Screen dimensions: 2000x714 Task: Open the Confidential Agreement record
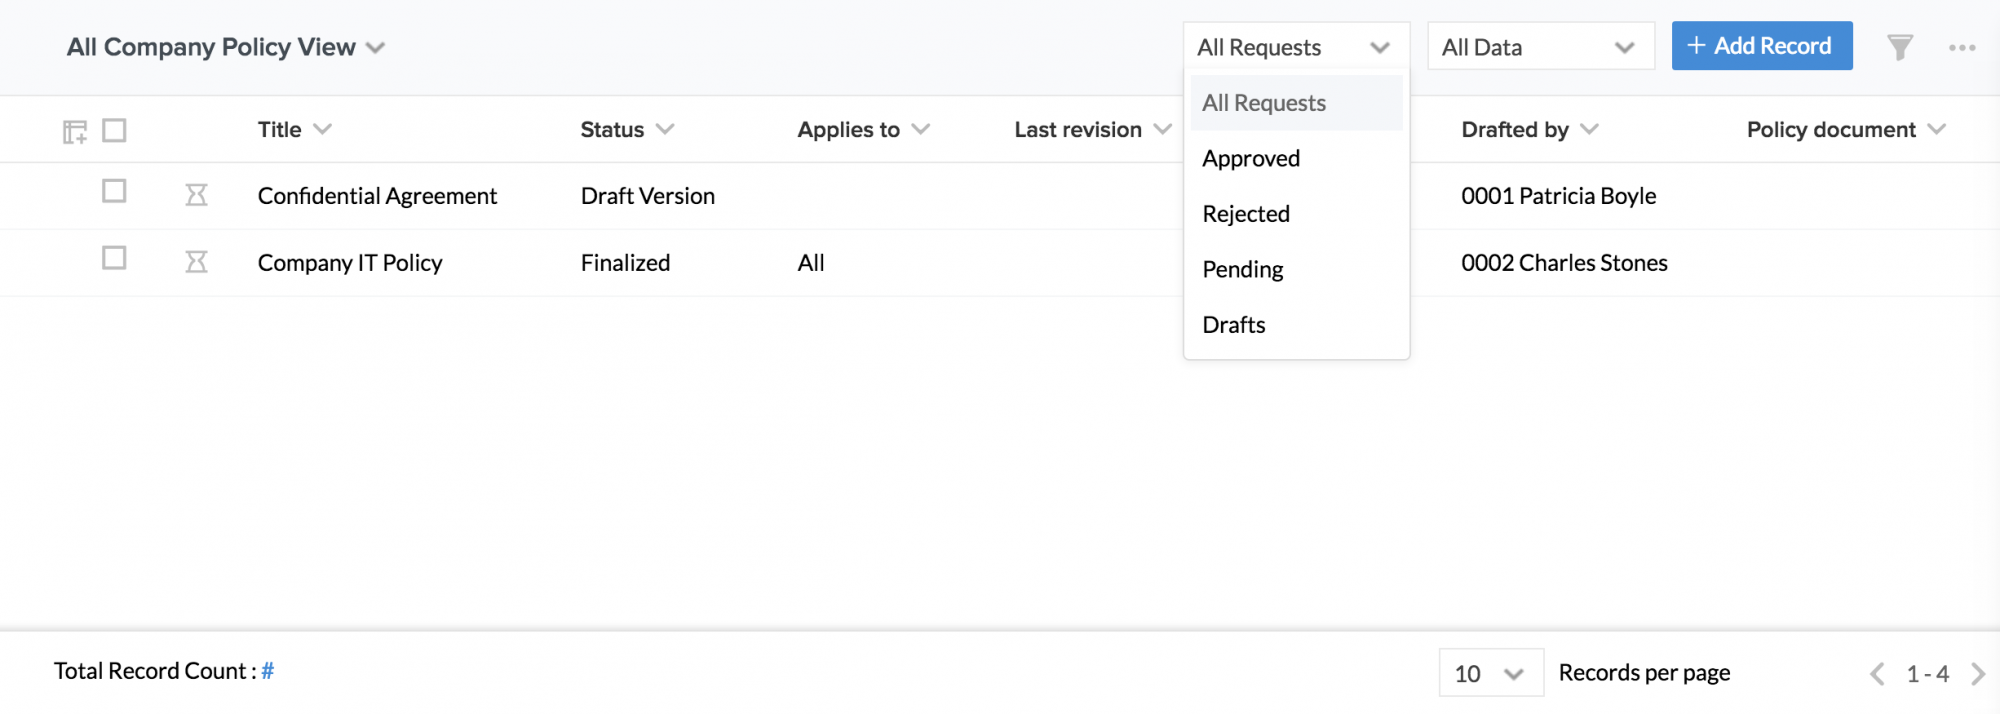pos(377,196)
